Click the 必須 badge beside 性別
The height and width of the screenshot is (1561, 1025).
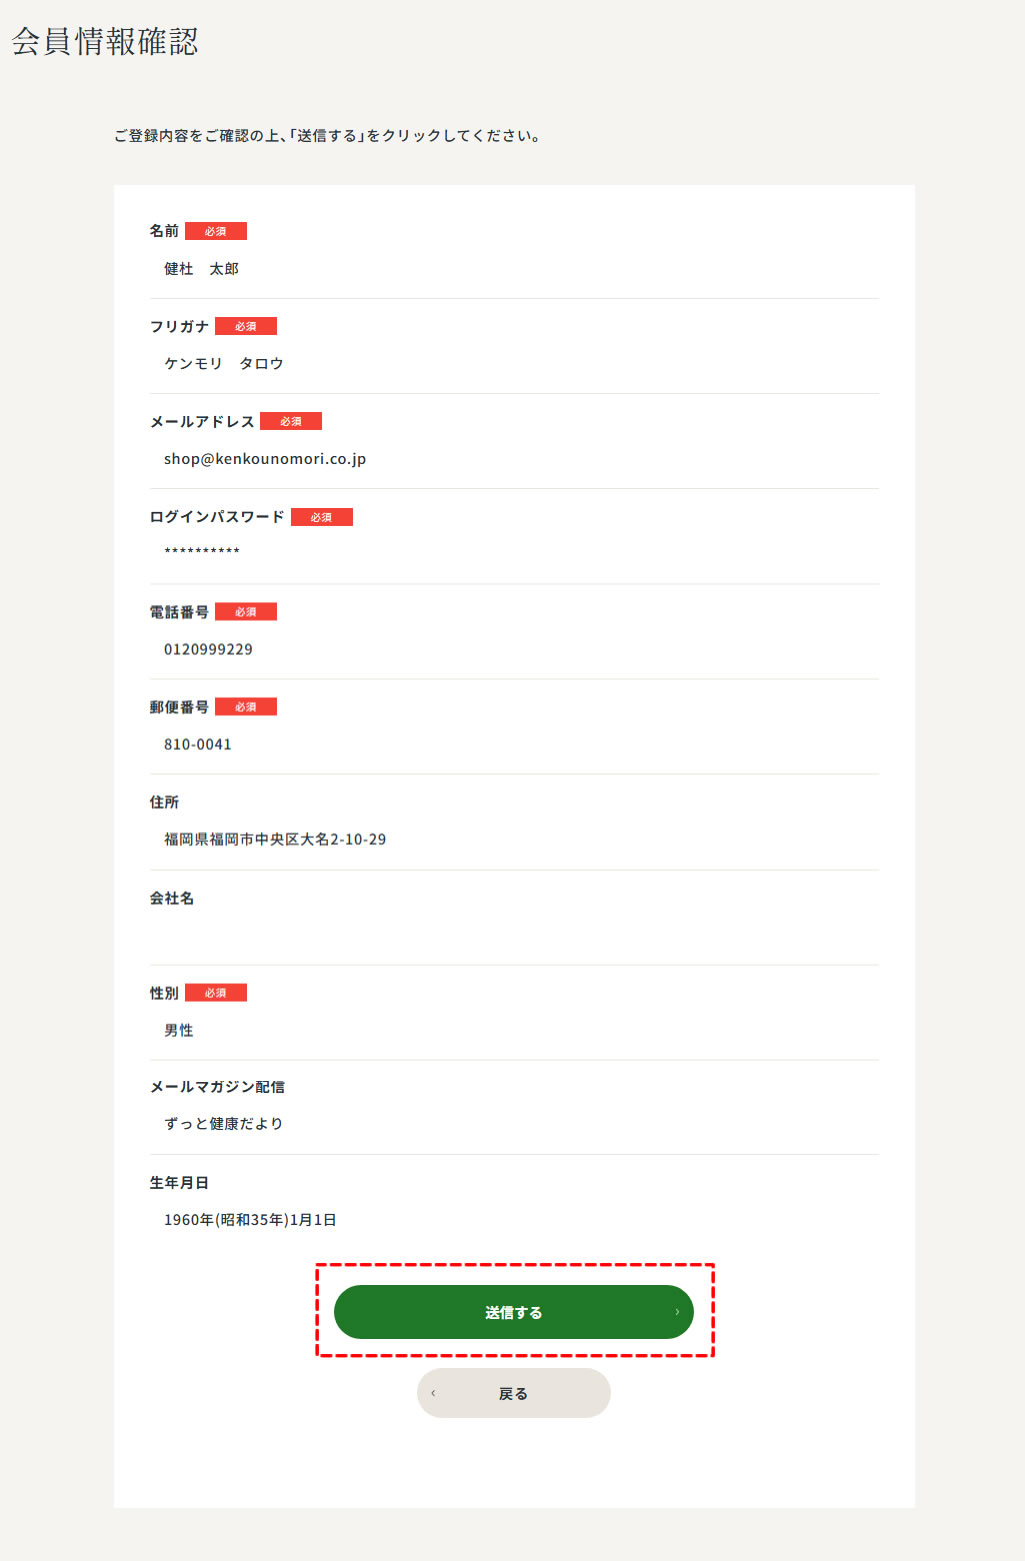[216, 993]
